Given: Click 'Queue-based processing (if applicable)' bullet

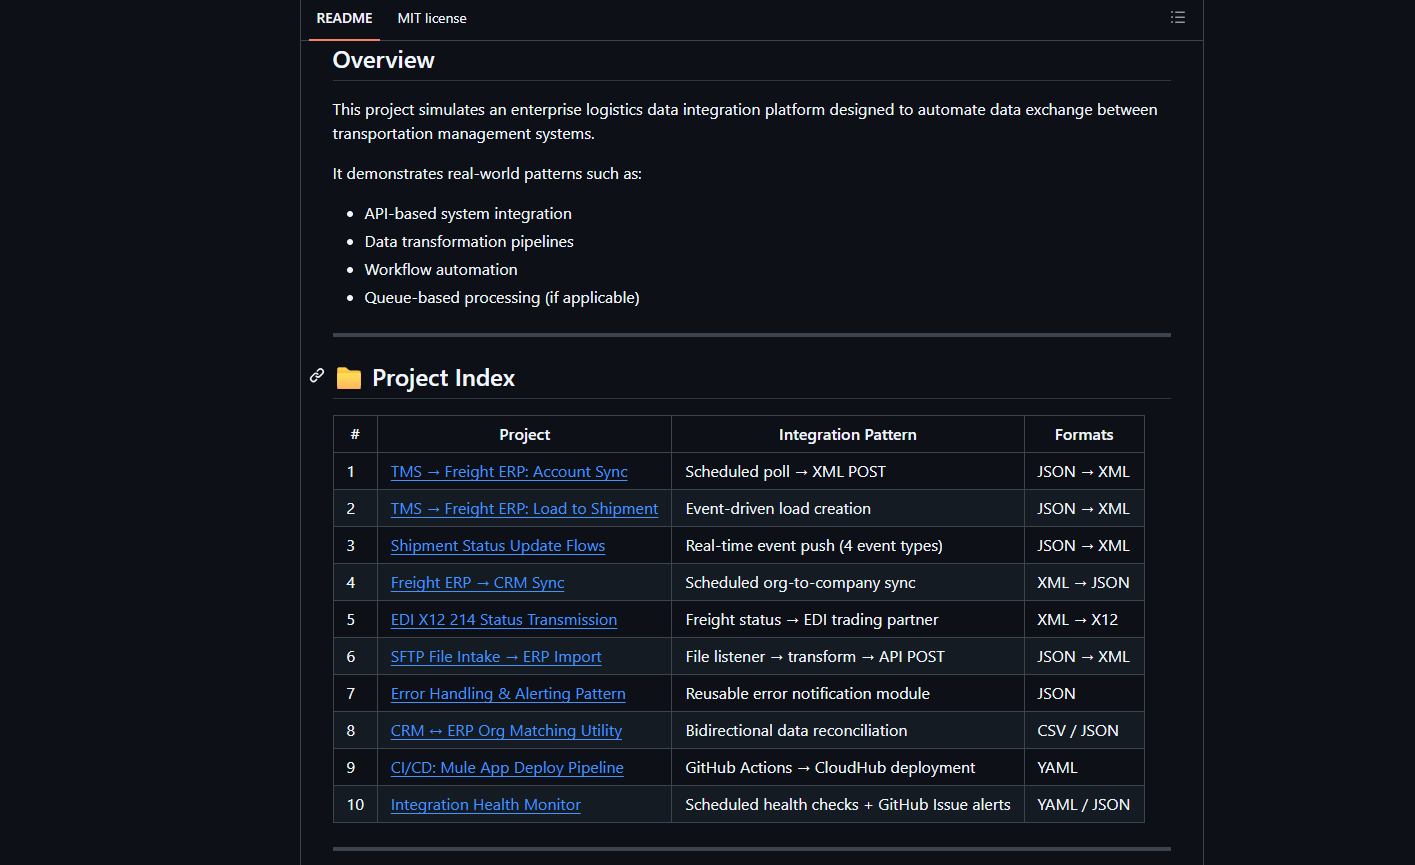Looking at the screenshot, I should point(502,298).
